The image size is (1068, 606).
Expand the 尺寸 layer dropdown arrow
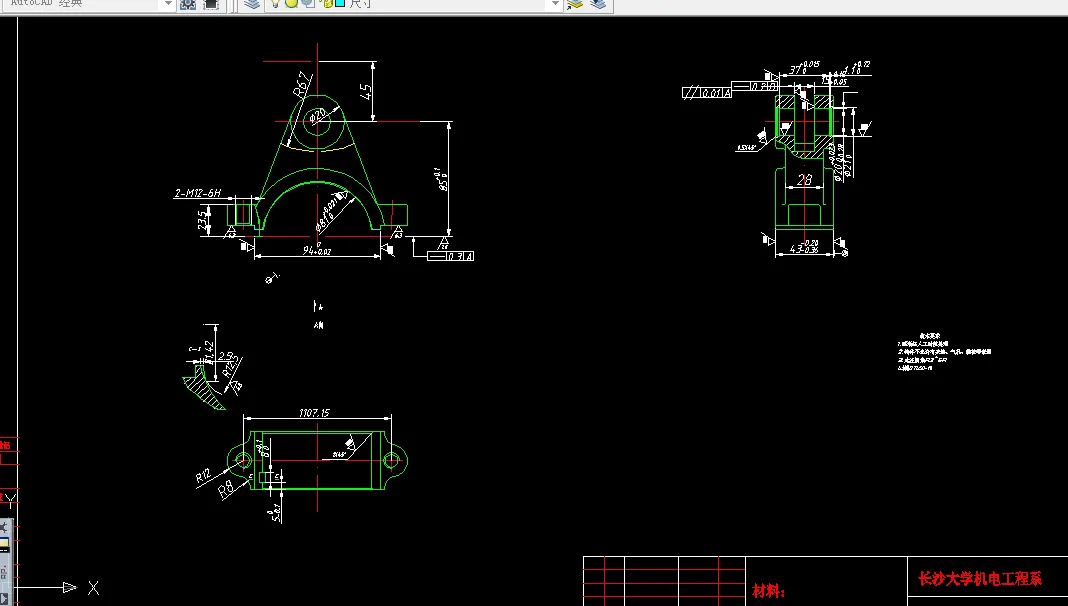click(555, 4)
